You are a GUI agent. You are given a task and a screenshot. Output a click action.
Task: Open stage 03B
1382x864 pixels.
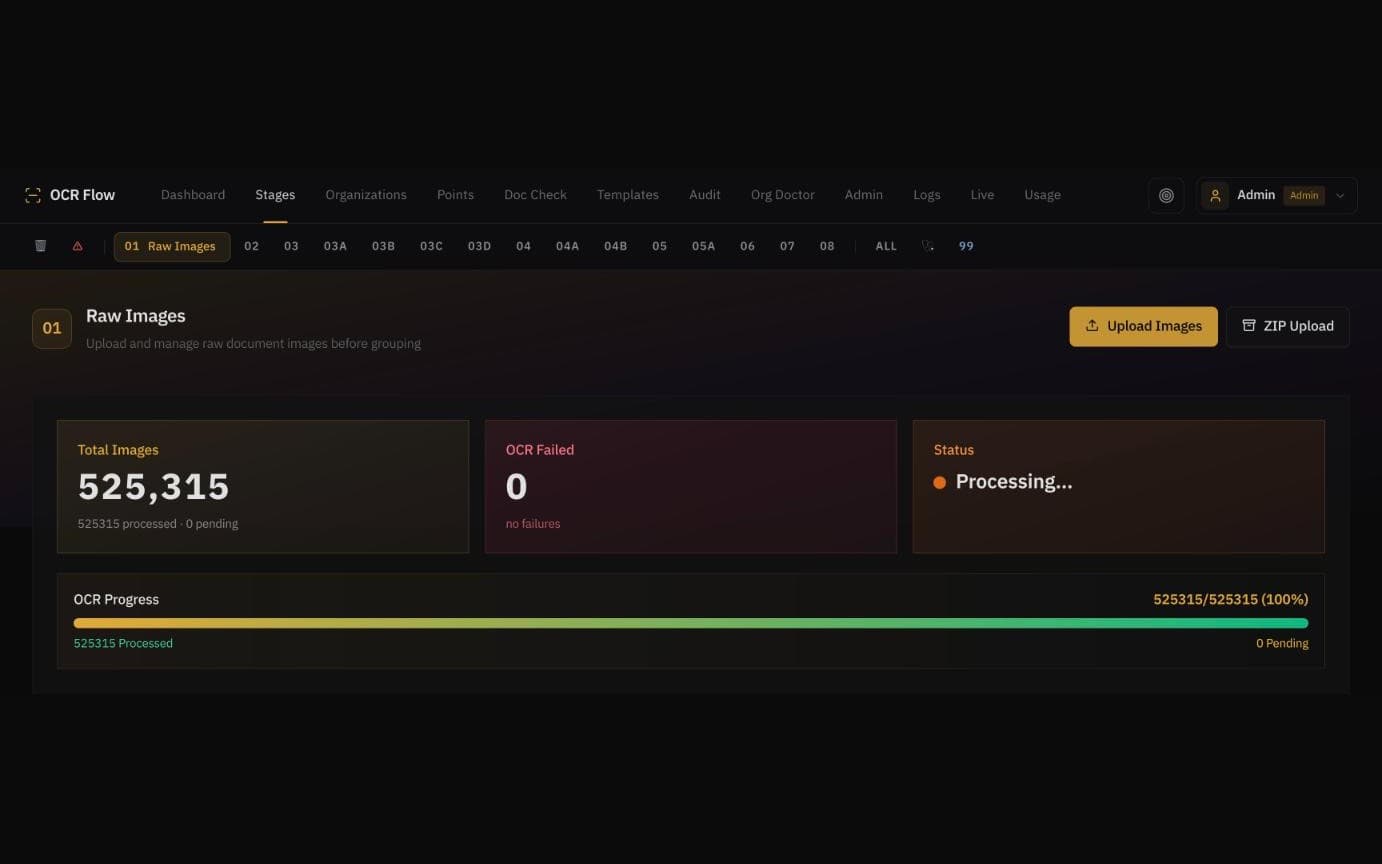[x=383, y=246]
